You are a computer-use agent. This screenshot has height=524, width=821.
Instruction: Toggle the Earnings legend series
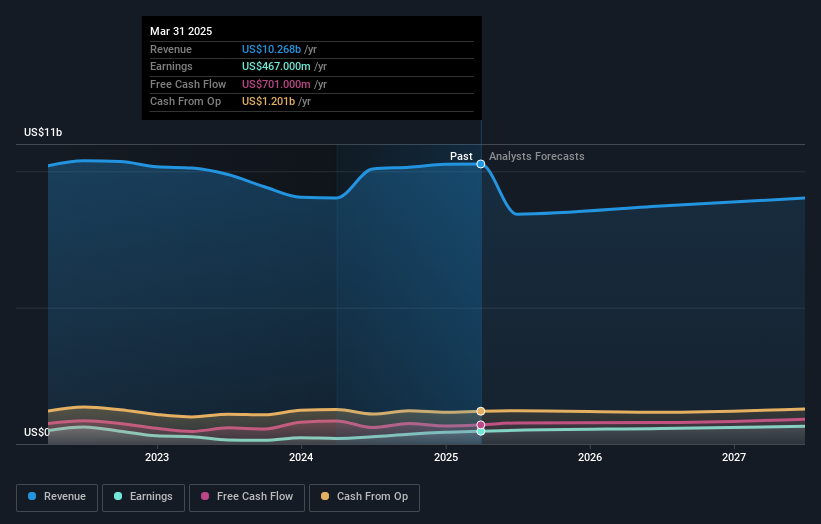(143, 497)
